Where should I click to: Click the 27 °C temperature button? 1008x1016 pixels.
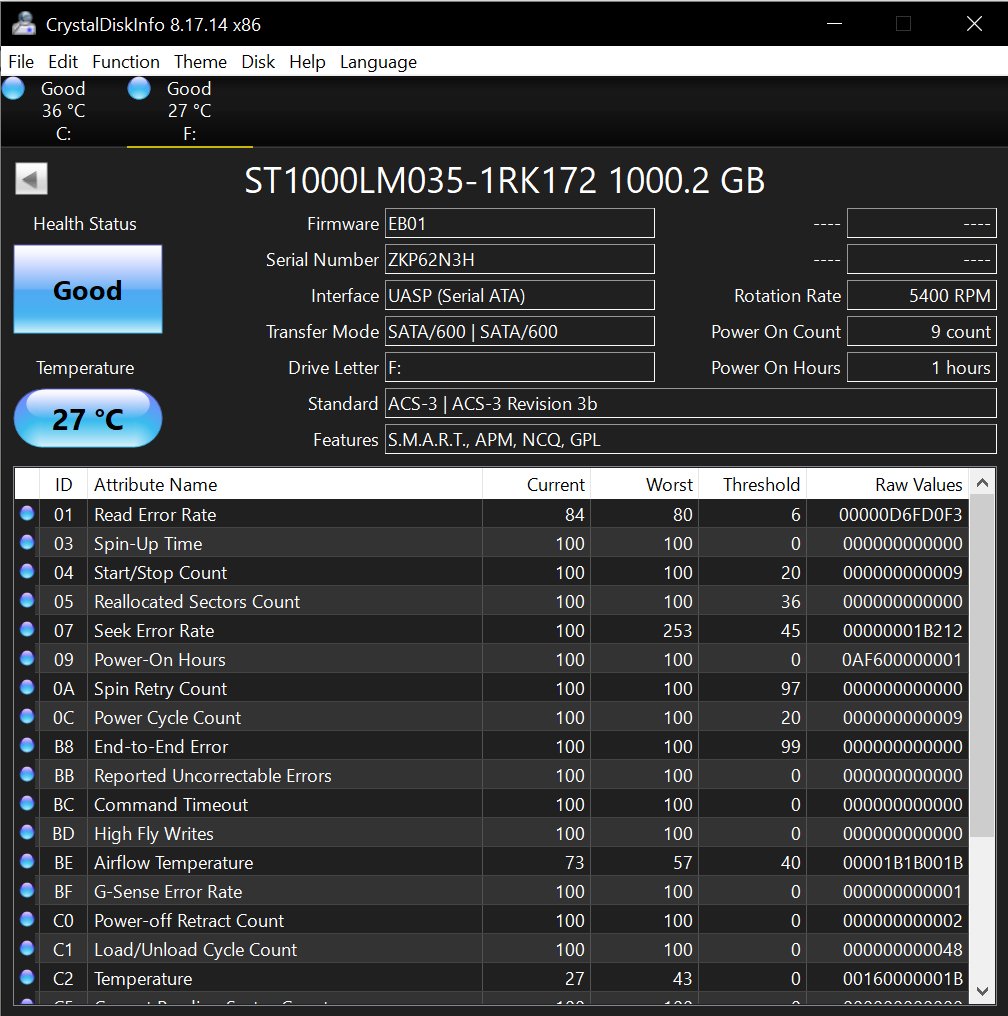[x=88, y=419]
